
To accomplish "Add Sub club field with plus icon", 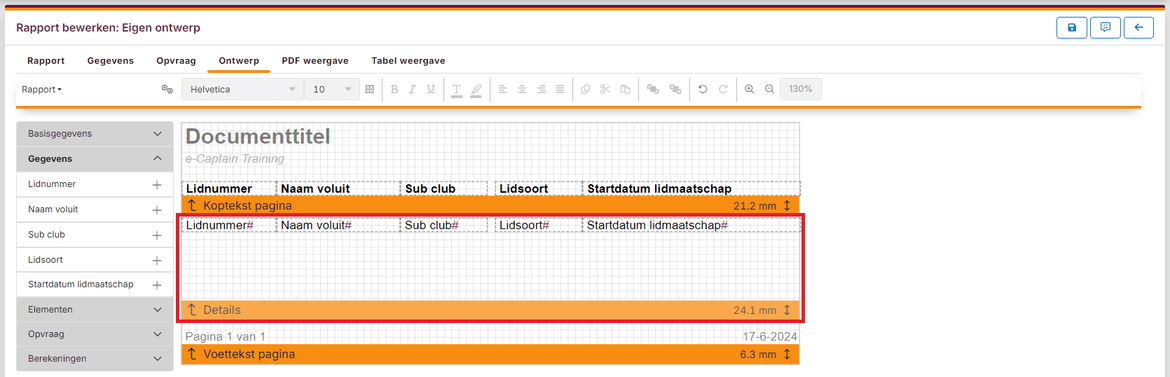I will 157,235.
